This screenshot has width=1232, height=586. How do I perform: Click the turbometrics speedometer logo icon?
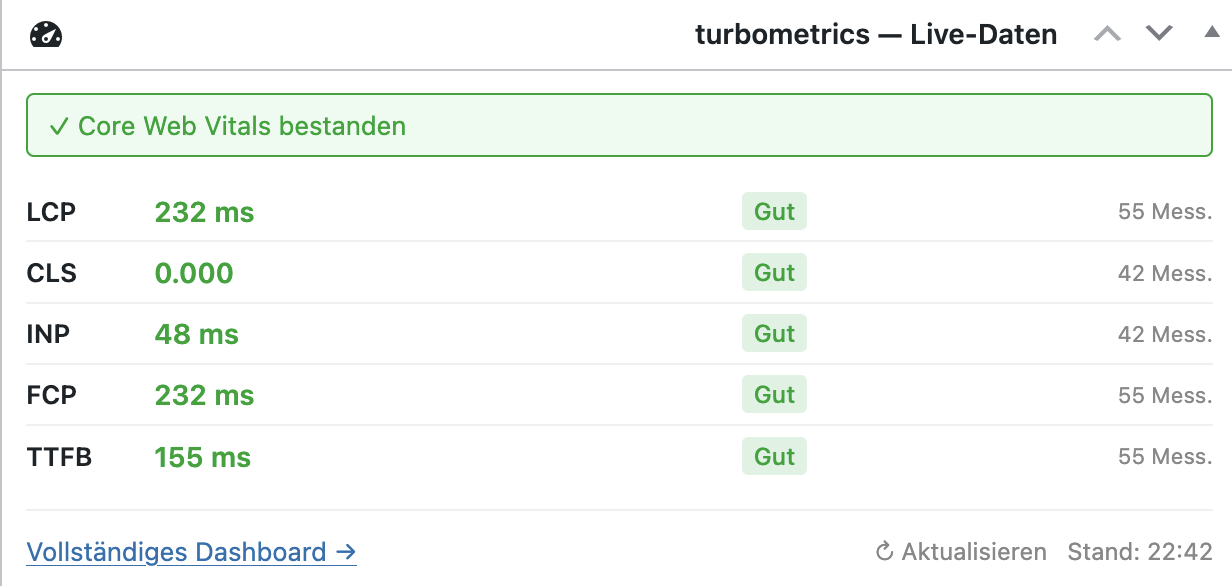click(x=46, y=33)
